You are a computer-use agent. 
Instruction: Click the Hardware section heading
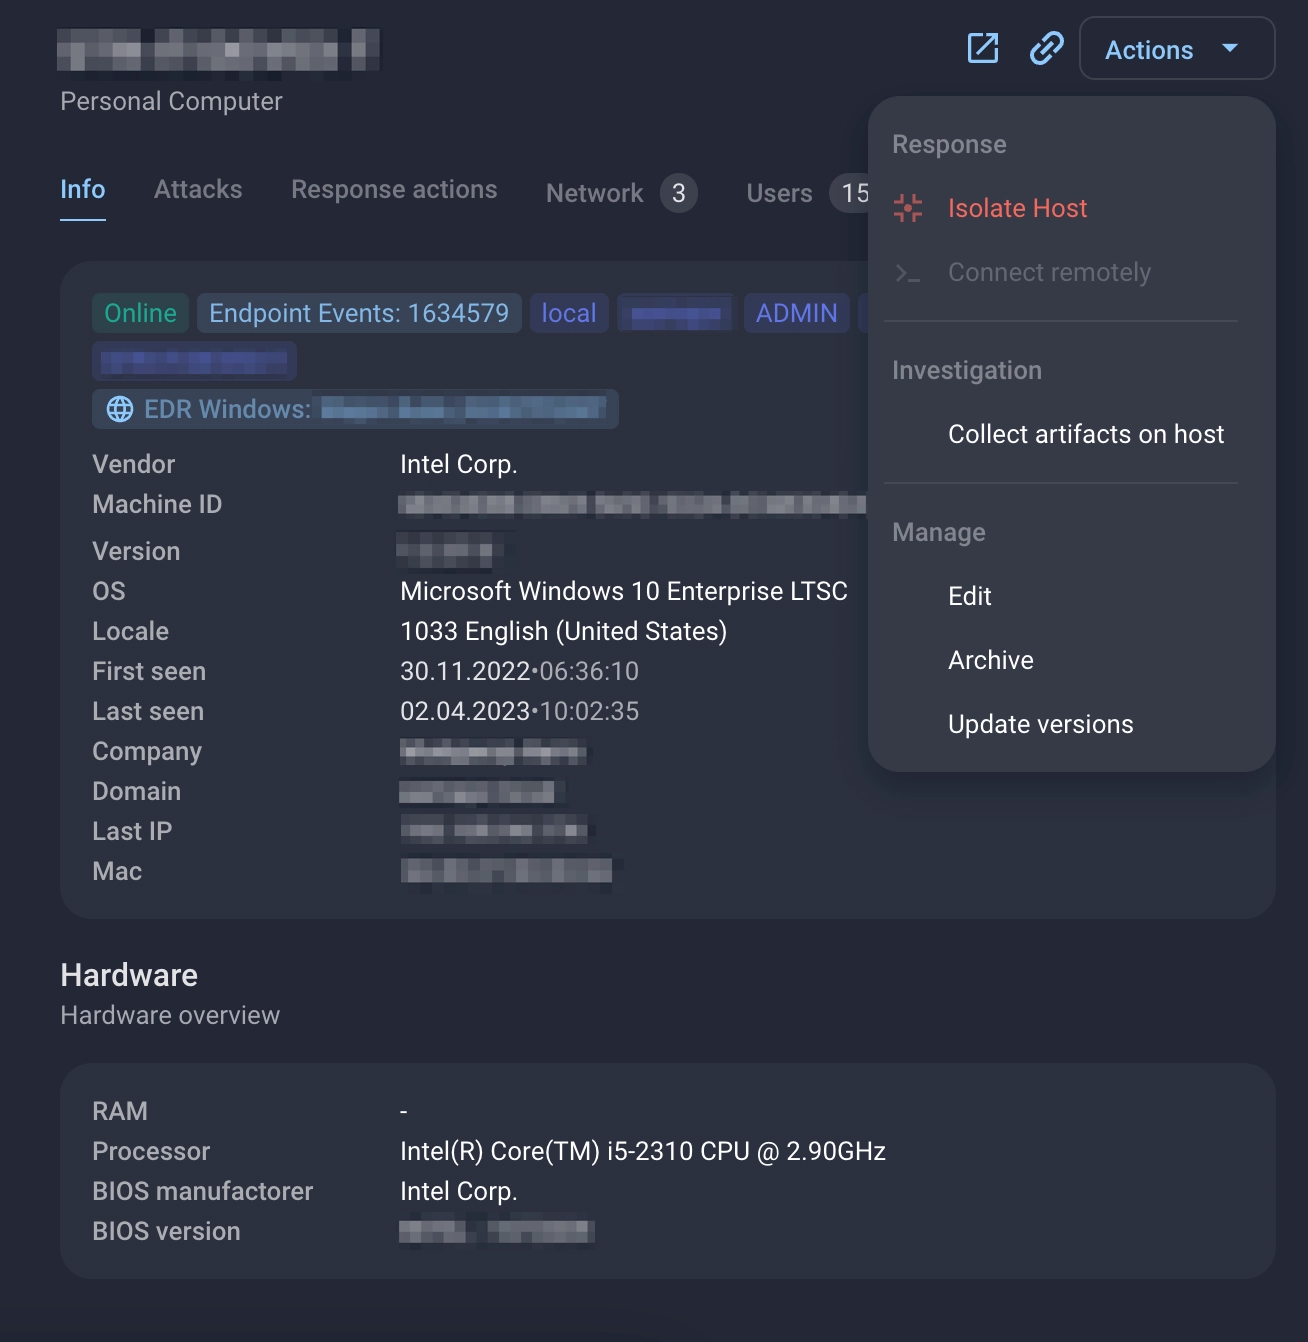(129, 975)
